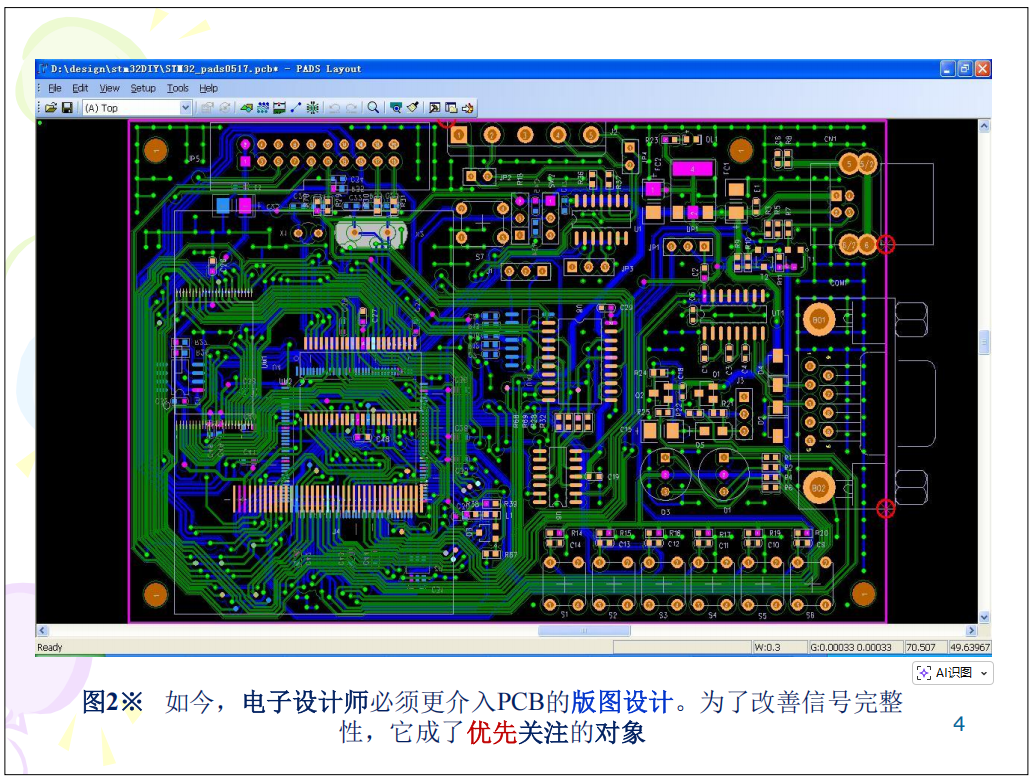
Task: Open the Tools menu
Action: (177, 88)
